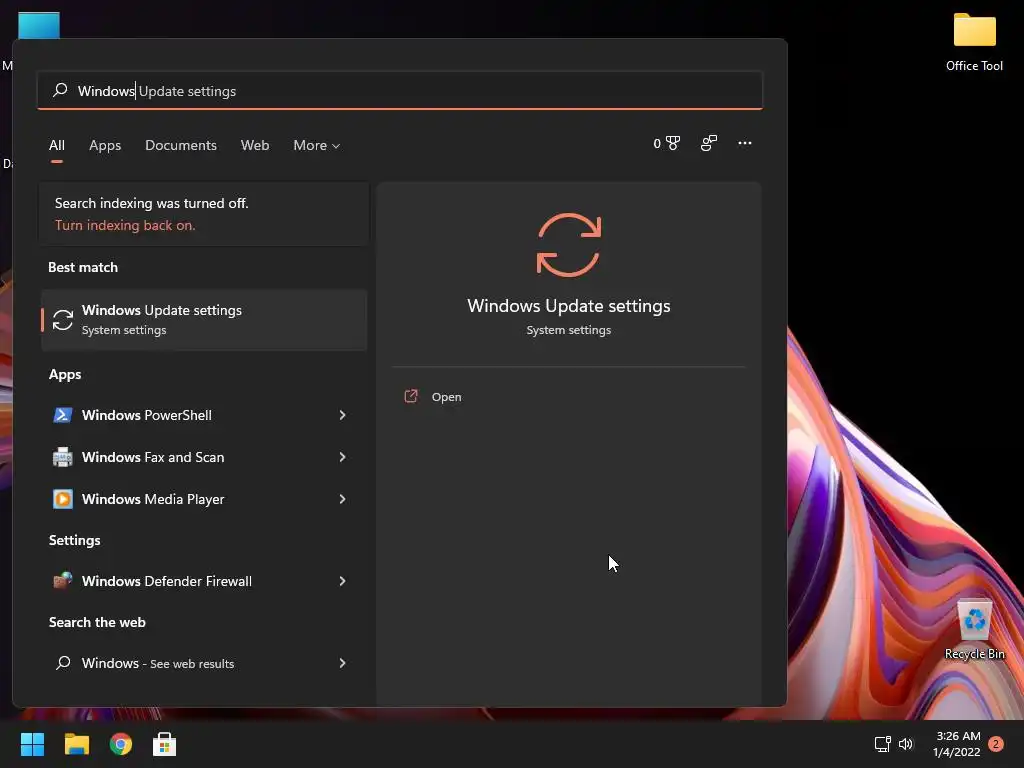Open File Explorer from the taskbar
Image resolution: width=1024 pixels, height=768 pixels.
click(x=76, y=744)
